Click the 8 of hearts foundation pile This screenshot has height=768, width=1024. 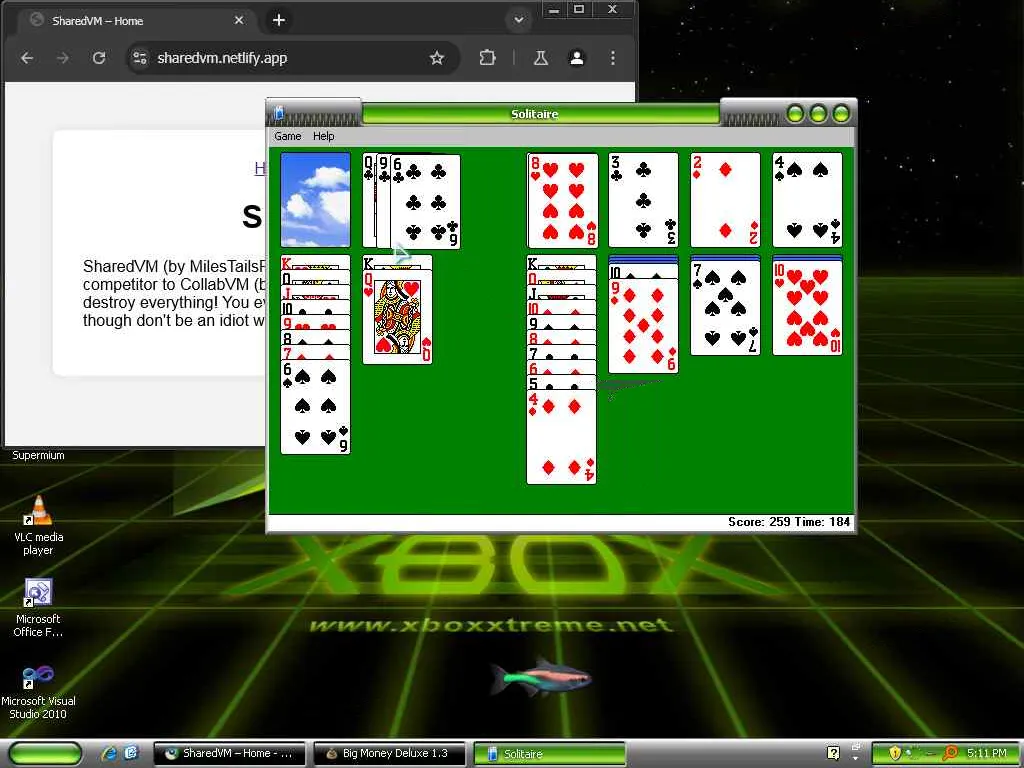(x=562, y=200)
